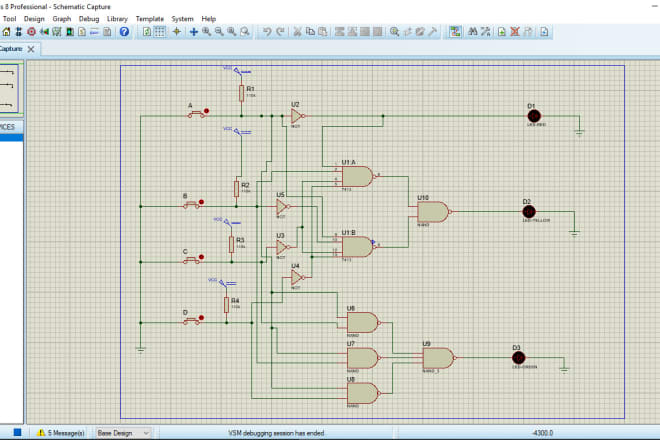The image size is (660, 440).
Task: Click the blue stop simulation button
Action: [x=17, y=432]
